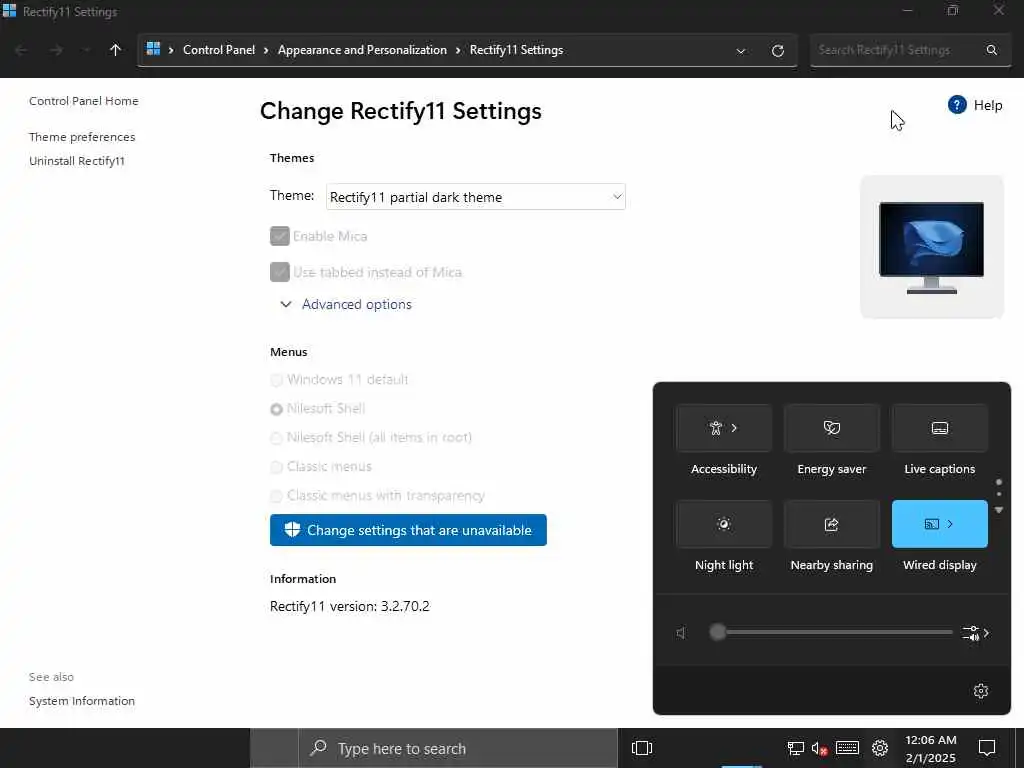Viewport: 1024px width, 768px height.
Task: Click the Help question mark icon
Action: (957, 104)
